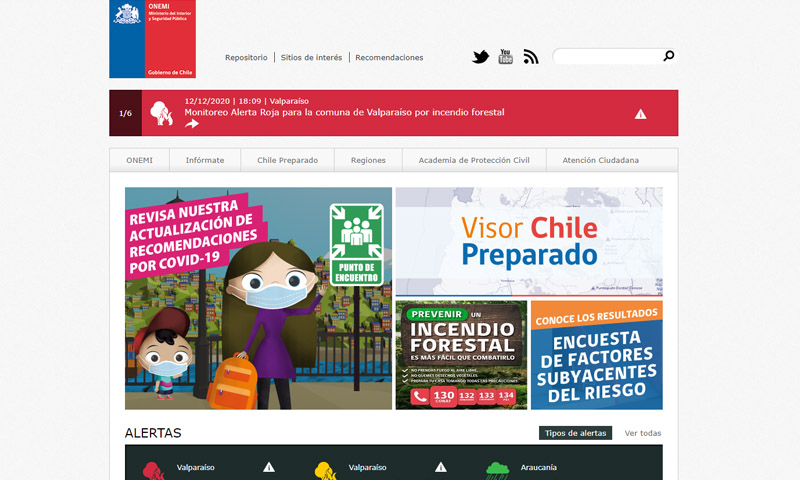Open the Regiones menu tab
The width and height of the screenshot is (800, 480).
point(368,160)
